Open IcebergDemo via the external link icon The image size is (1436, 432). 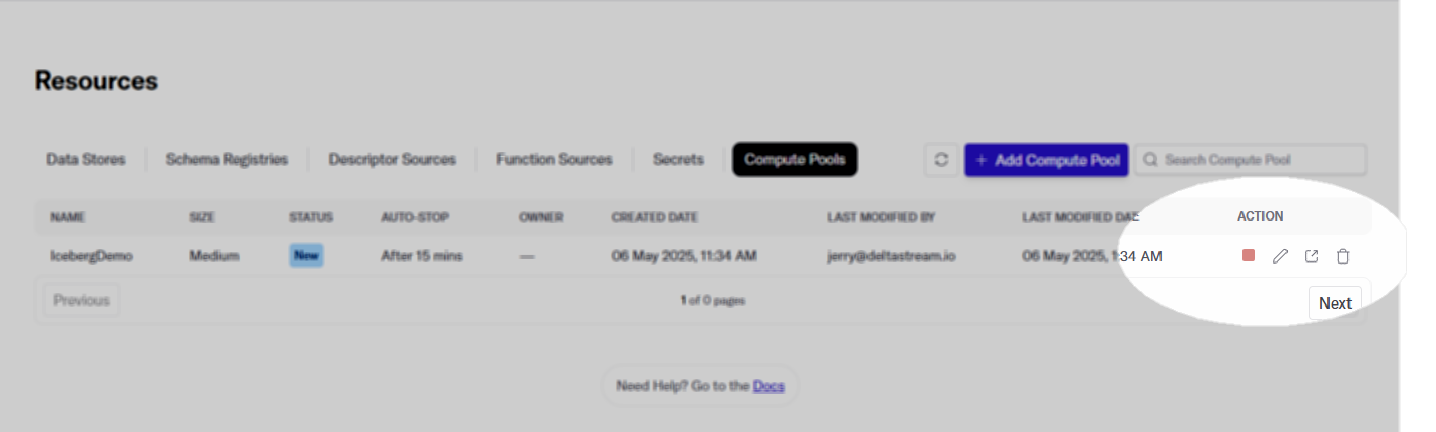tap(1311, 256)
